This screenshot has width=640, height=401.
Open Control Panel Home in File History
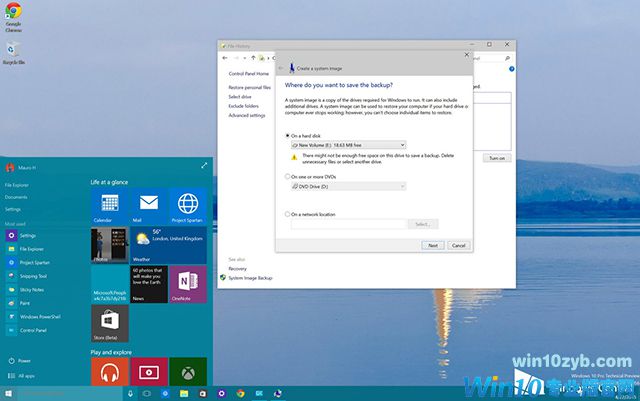(249, 74)
